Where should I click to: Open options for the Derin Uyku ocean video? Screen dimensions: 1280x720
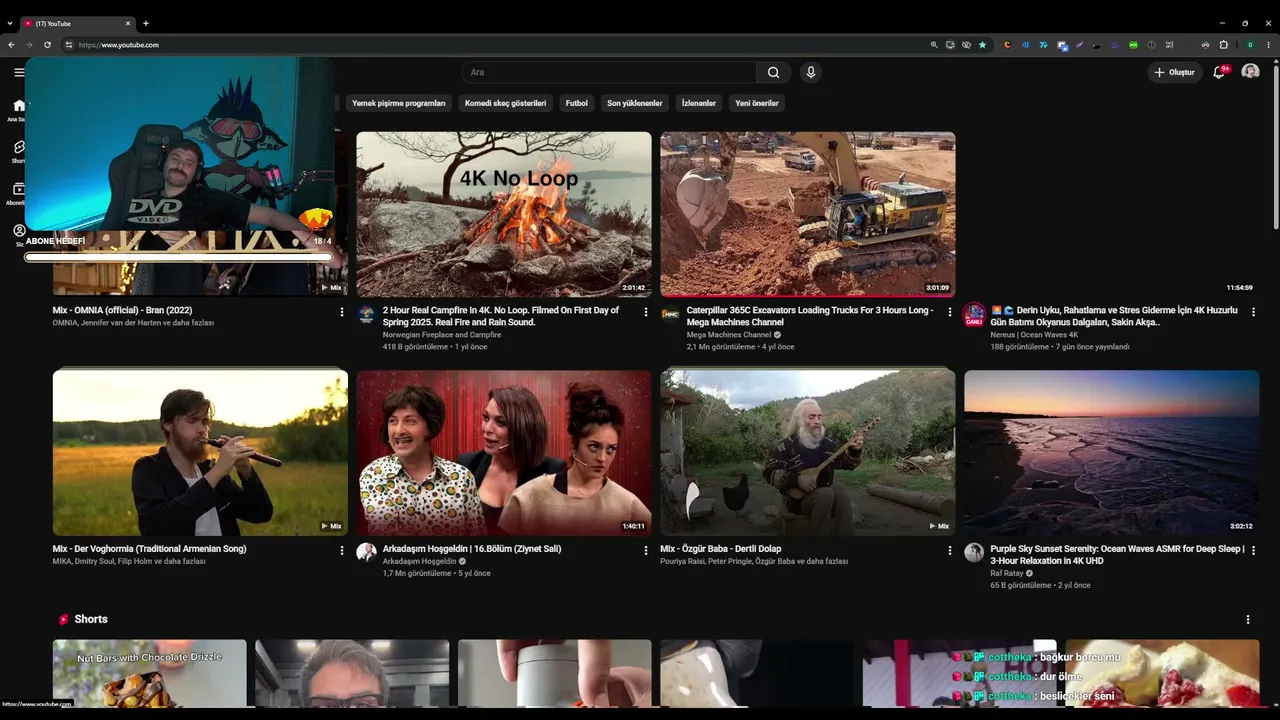point(1254,312)
